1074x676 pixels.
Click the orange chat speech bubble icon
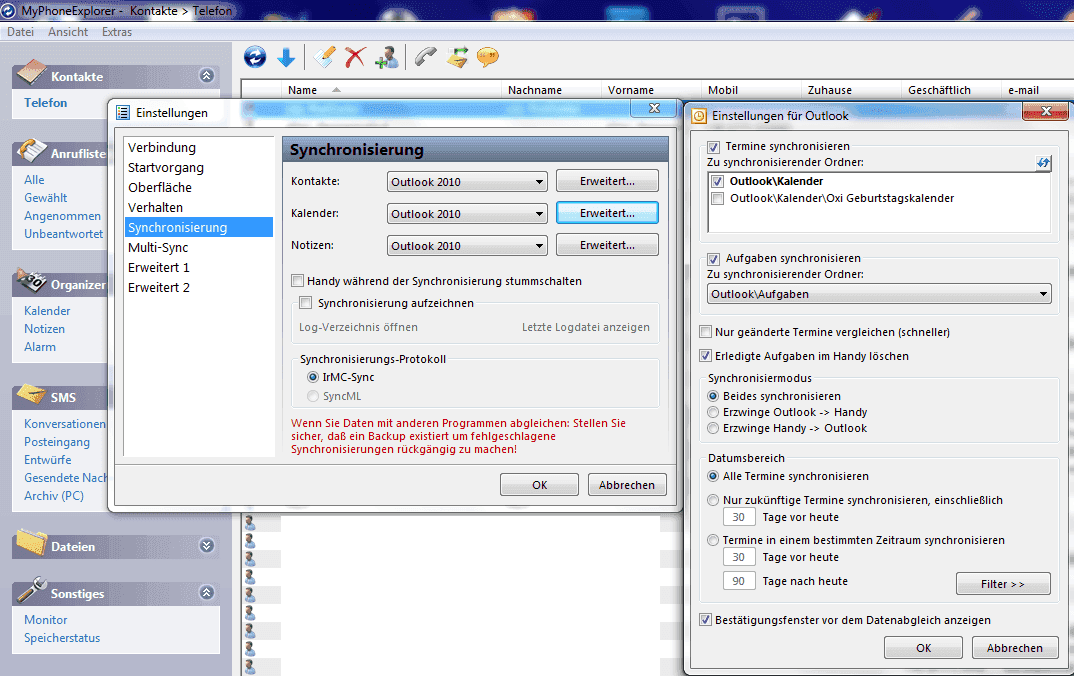click(488, 57)
